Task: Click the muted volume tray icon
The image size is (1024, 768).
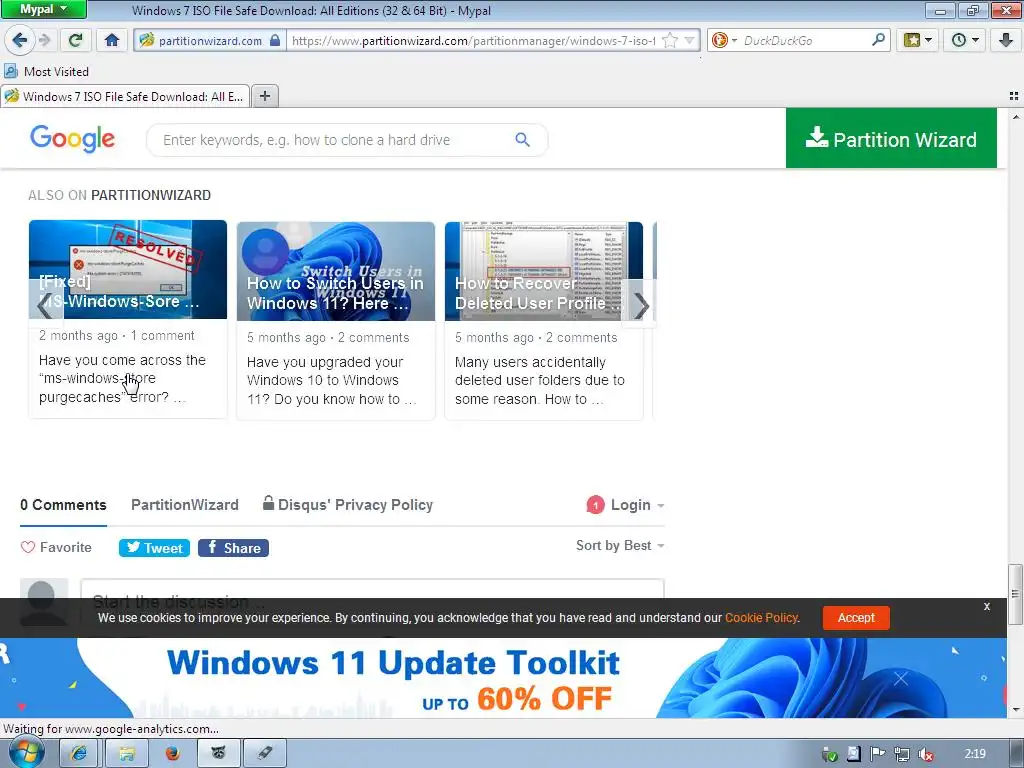Action: click(x=925, y=755)
